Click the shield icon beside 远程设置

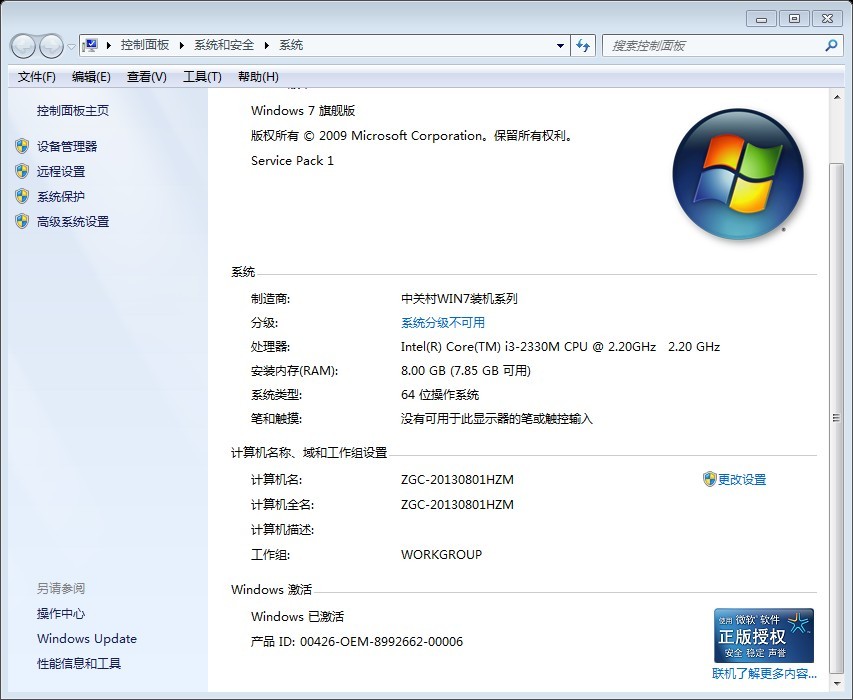coord(22,171)
